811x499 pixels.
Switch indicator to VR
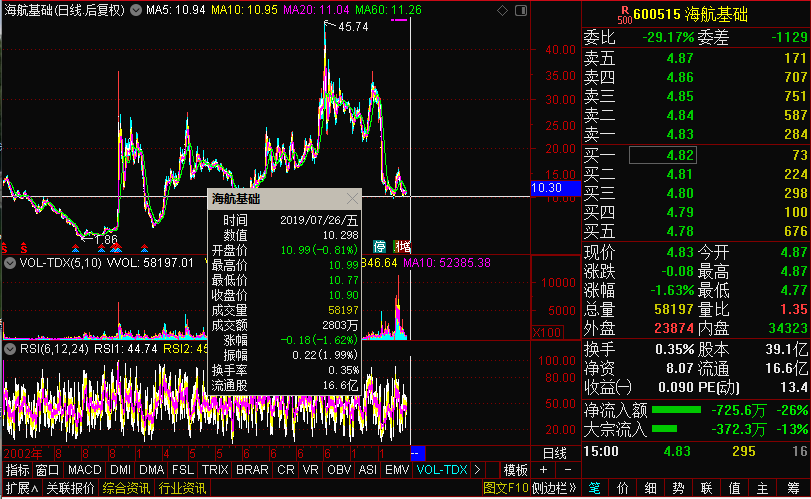310,470
